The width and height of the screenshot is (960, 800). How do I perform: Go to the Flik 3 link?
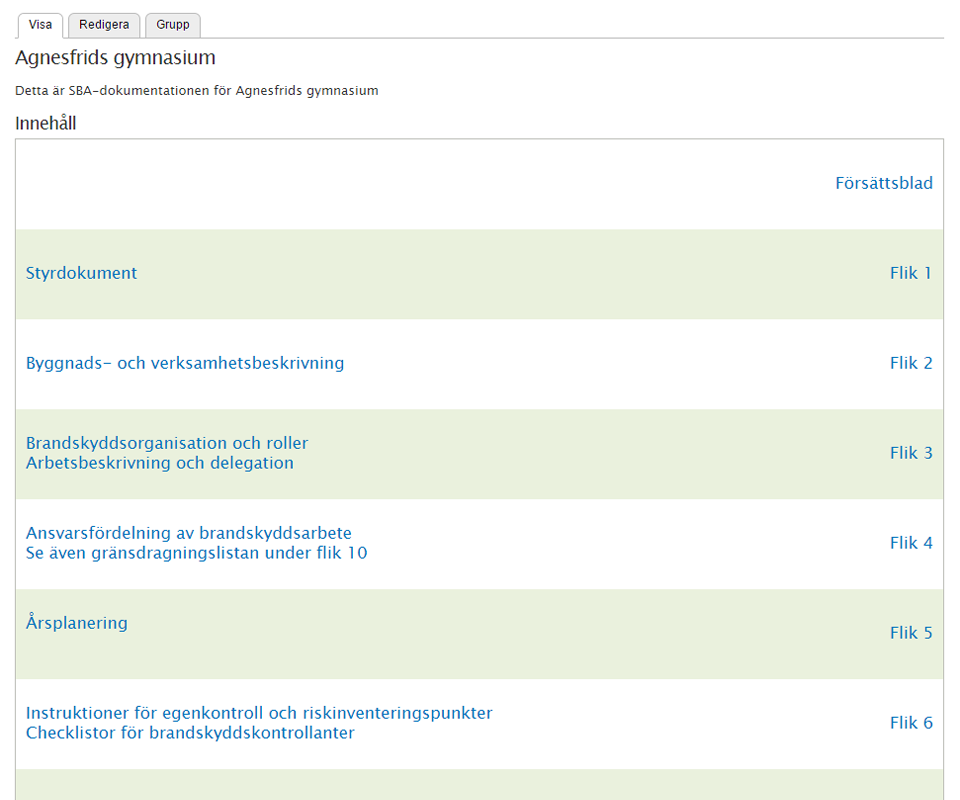[x=910, y=453]
